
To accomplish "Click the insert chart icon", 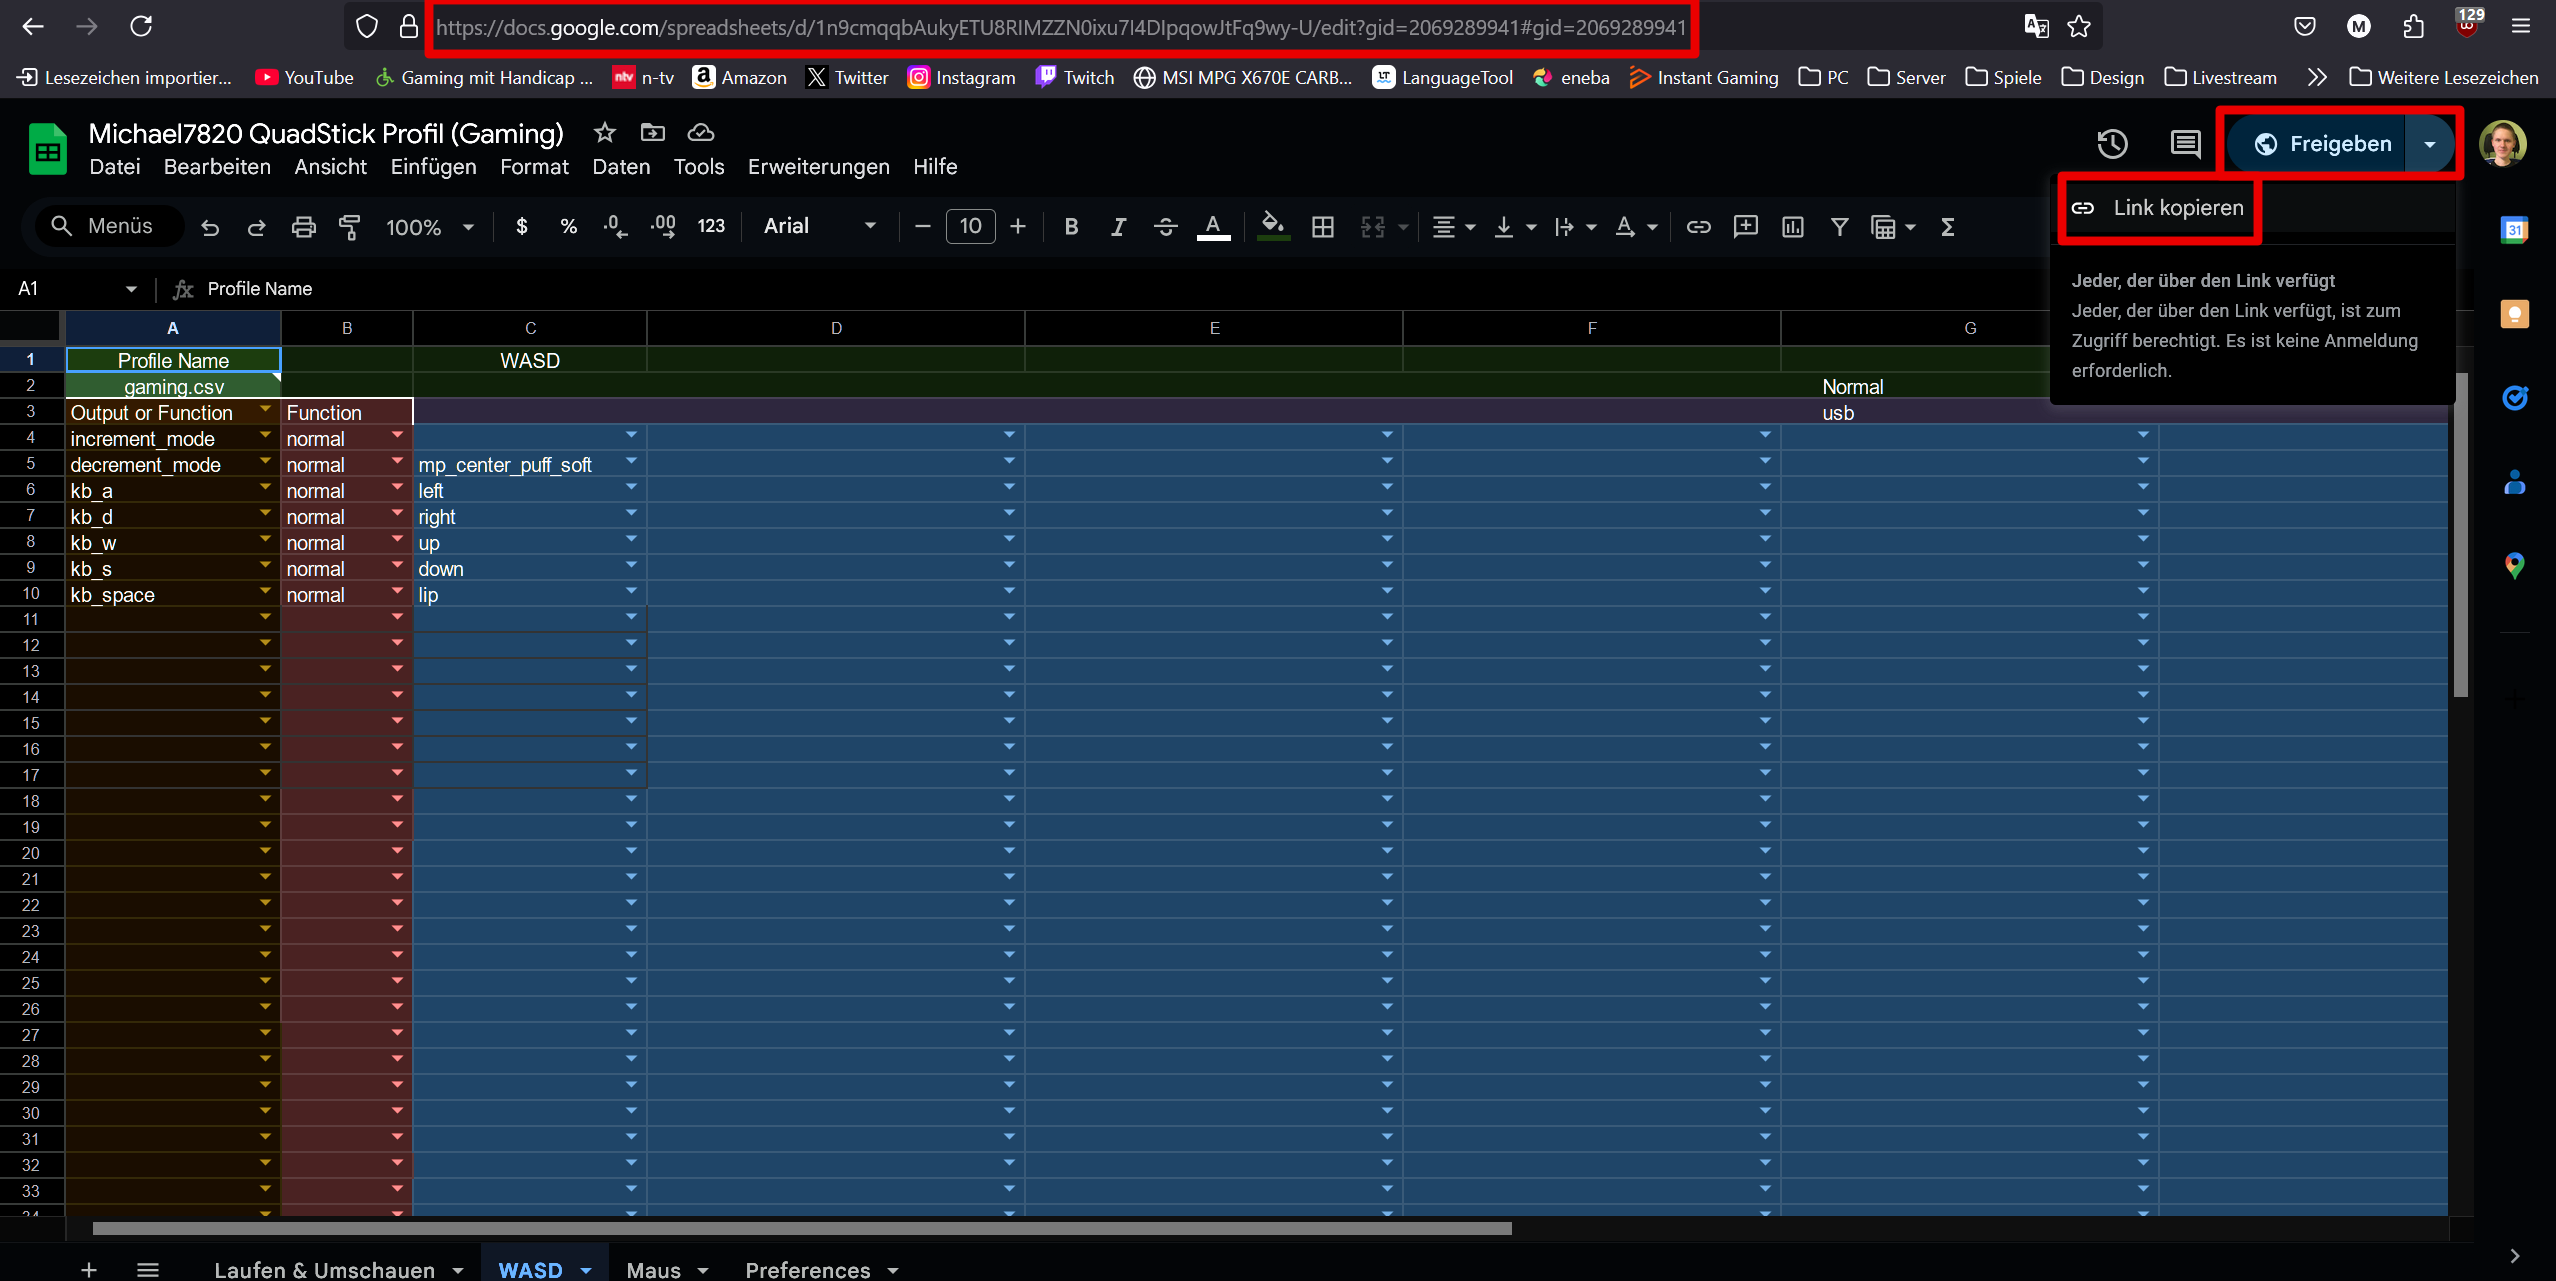I will 1792,227.
